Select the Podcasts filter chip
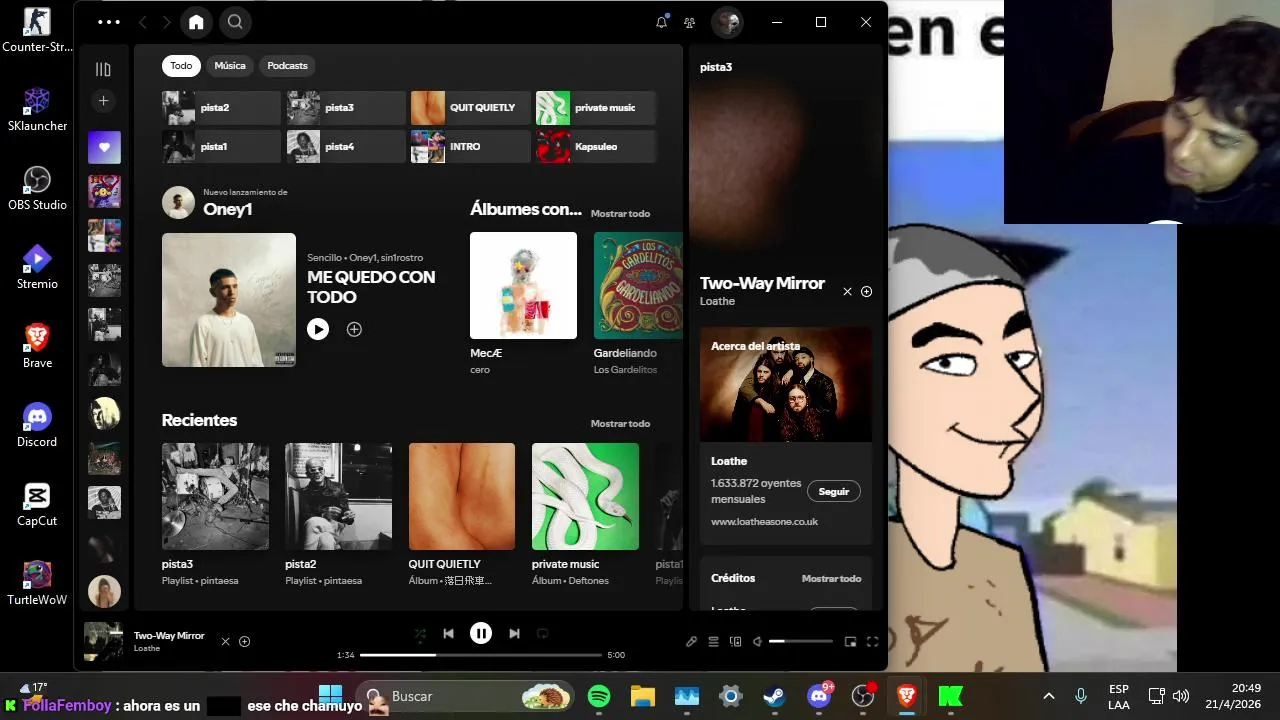 (287, 66)
